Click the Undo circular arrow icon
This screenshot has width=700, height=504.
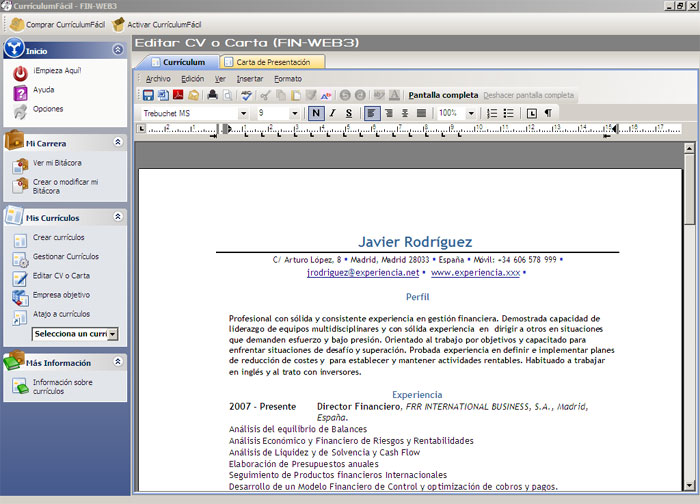pyautogui.click(x=345, y=95)
